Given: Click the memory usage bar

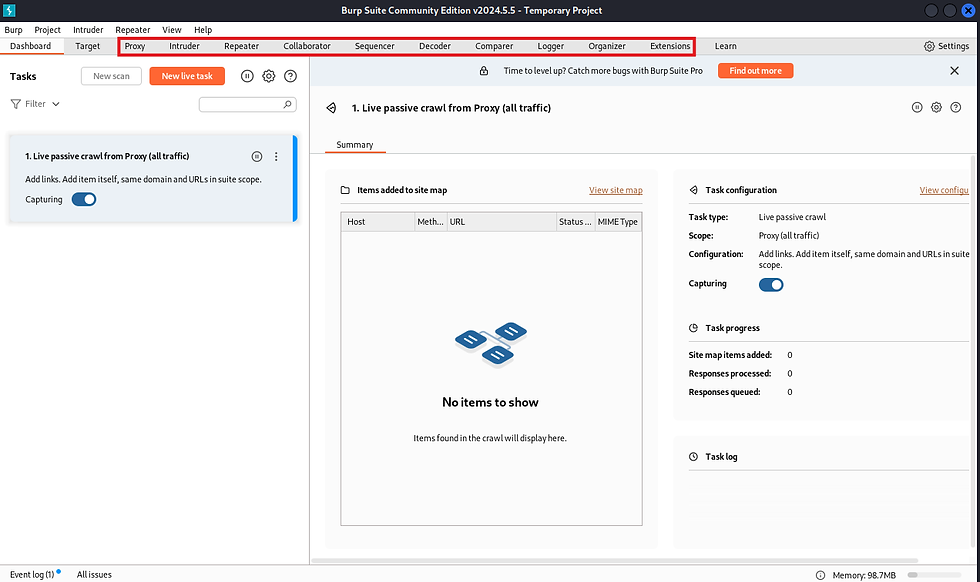Looking at the screenshot, I should 934,575.
